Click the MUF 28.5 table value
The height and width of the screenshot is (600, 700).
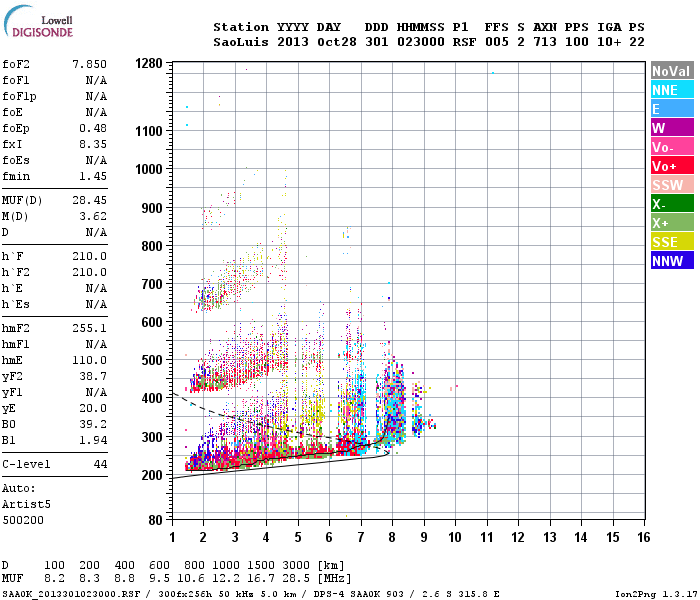(296, 579)
